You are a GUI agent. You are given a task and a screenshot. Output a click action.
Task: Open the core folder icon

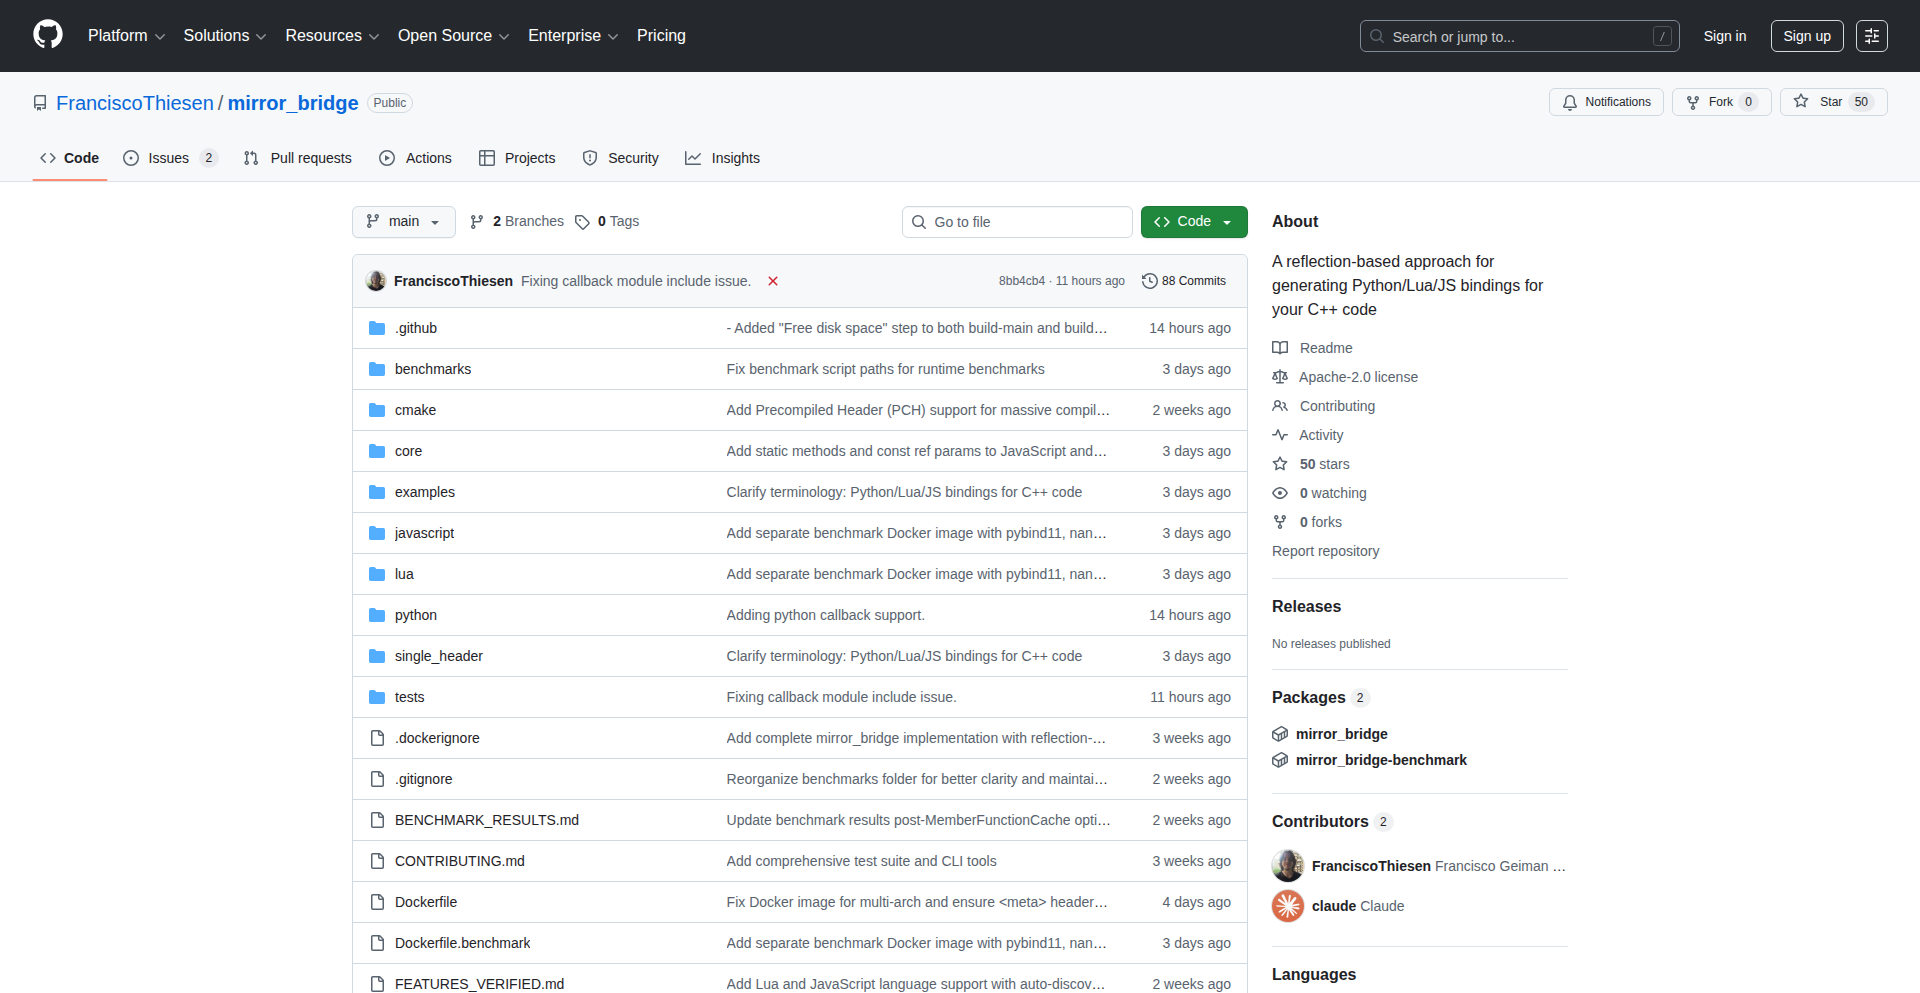click(x=377, y=451)
